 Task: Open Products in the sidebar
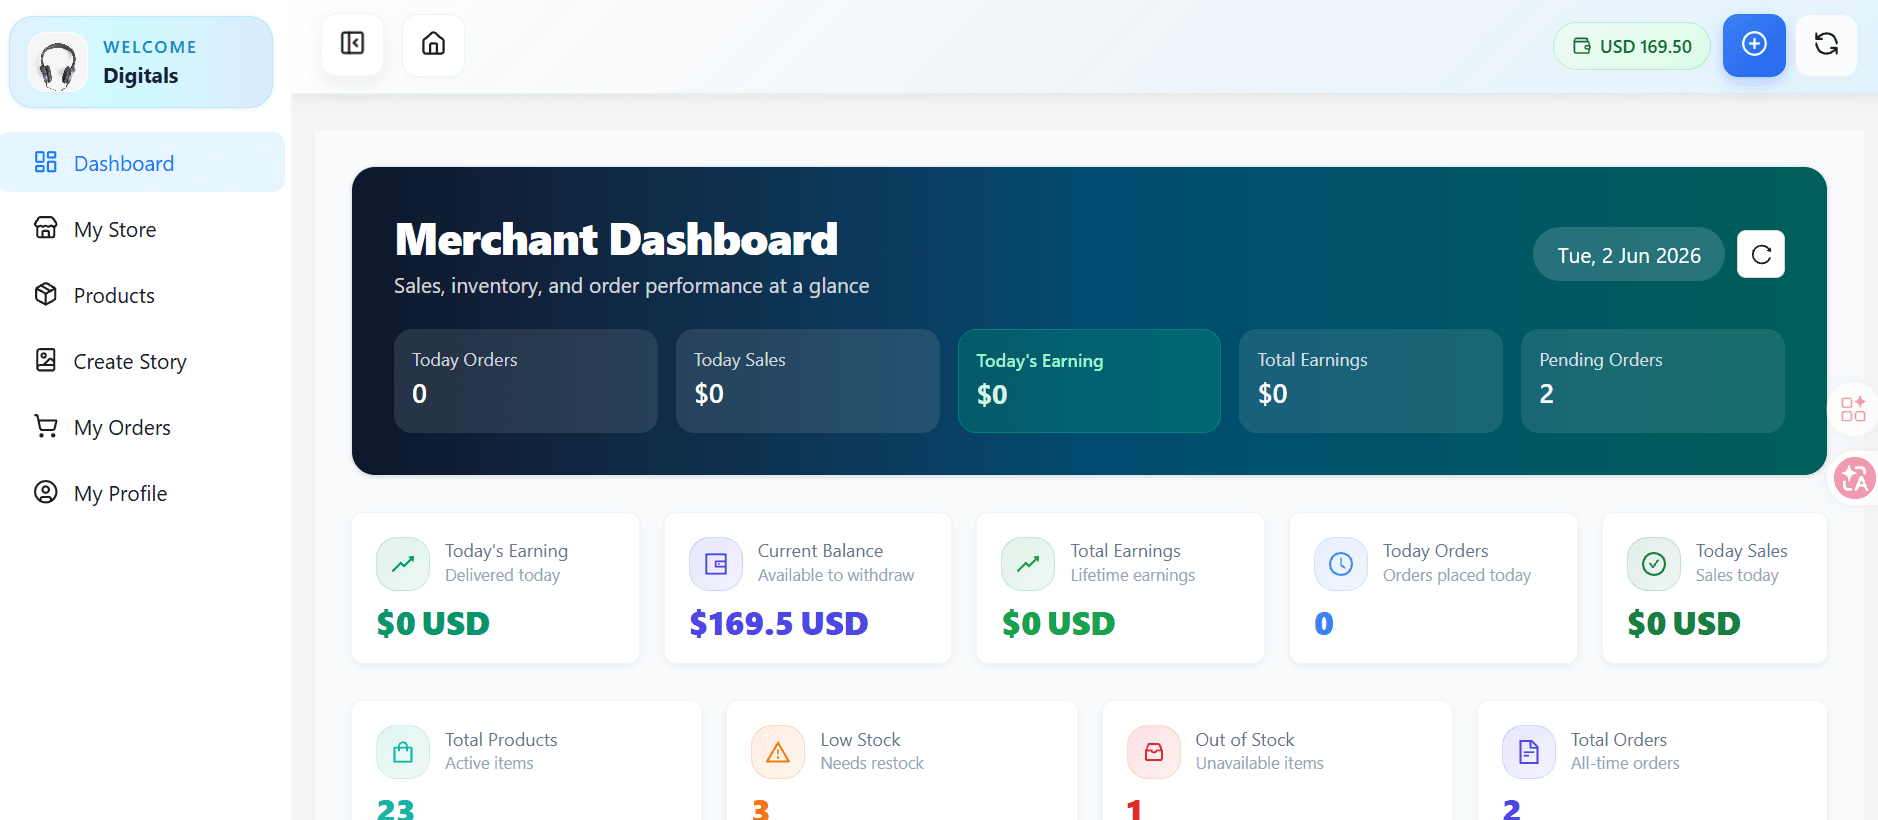142,295
